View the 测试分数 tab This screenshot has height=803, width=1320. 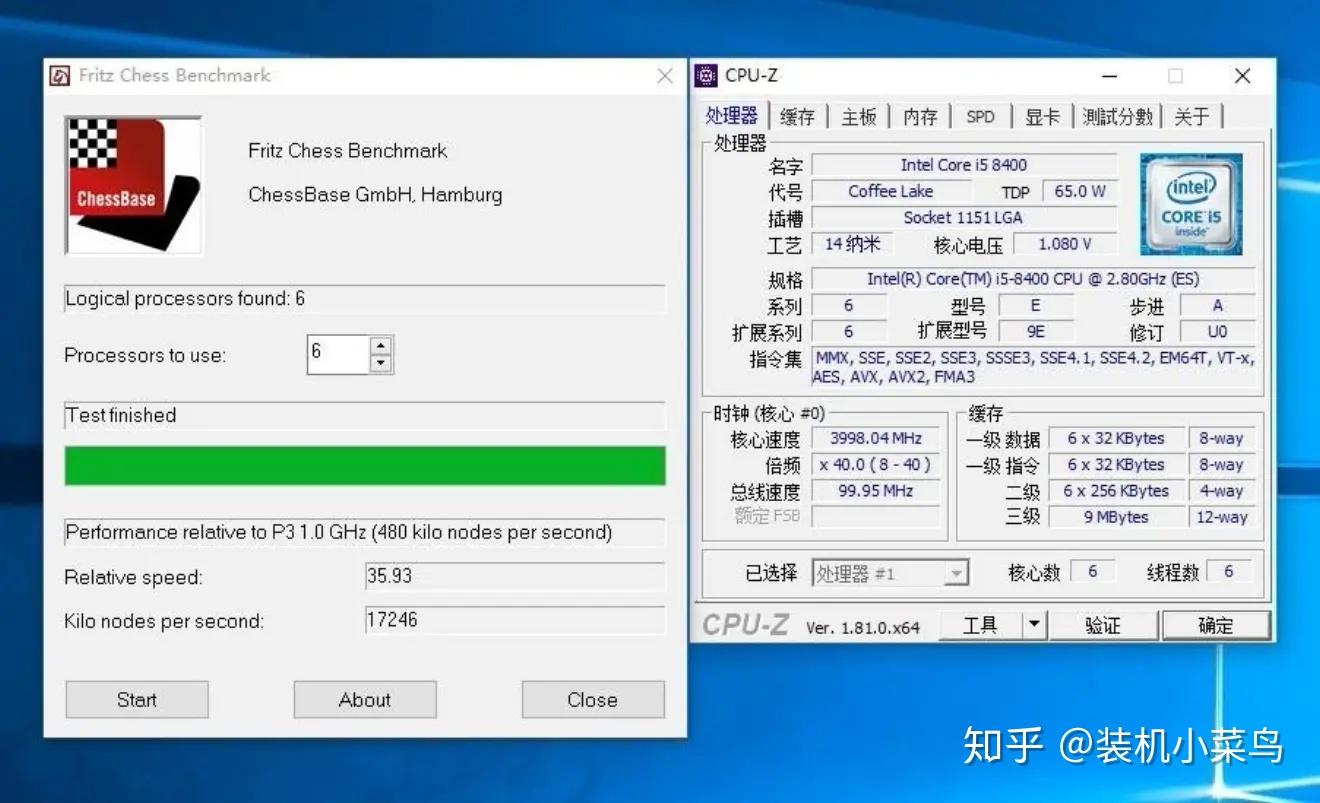click(1116, 115)
